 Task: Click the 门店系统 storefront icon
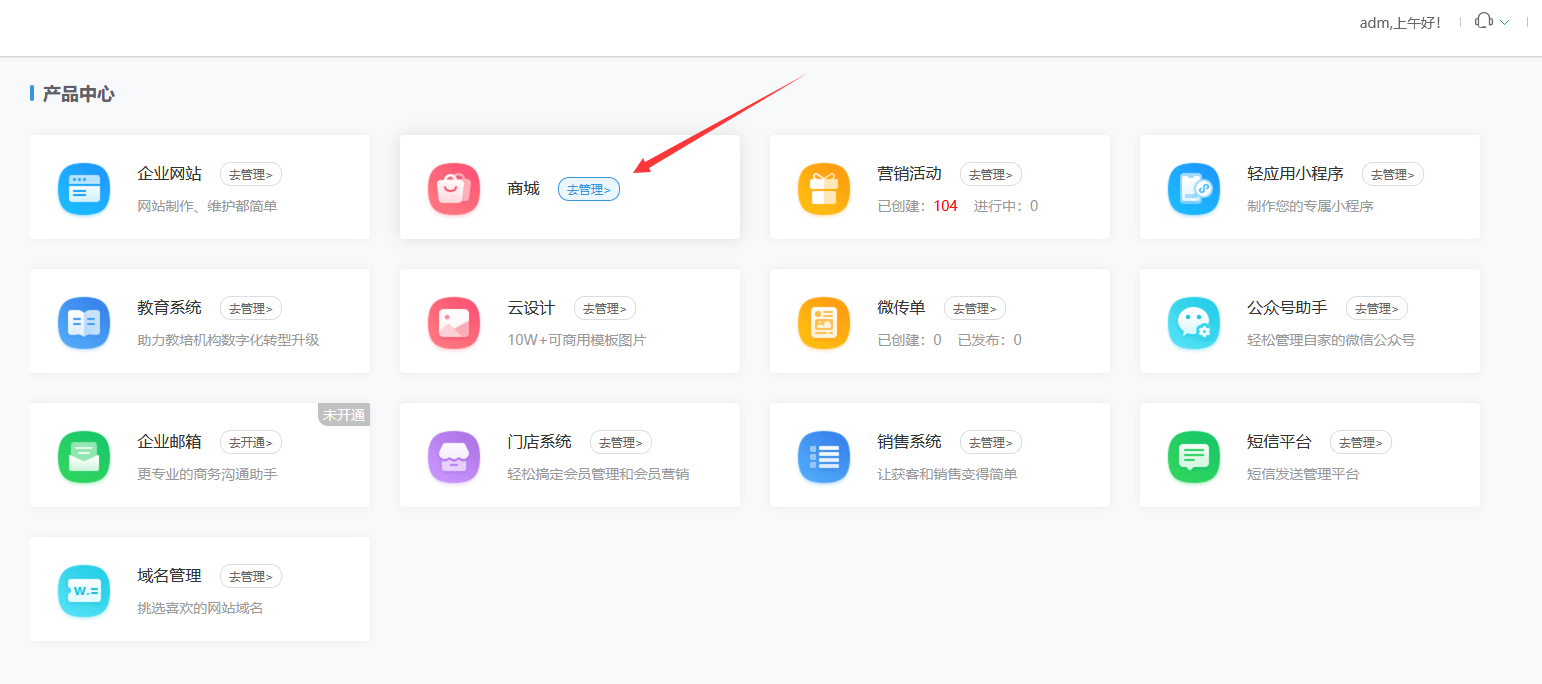[x=454, y=456]
